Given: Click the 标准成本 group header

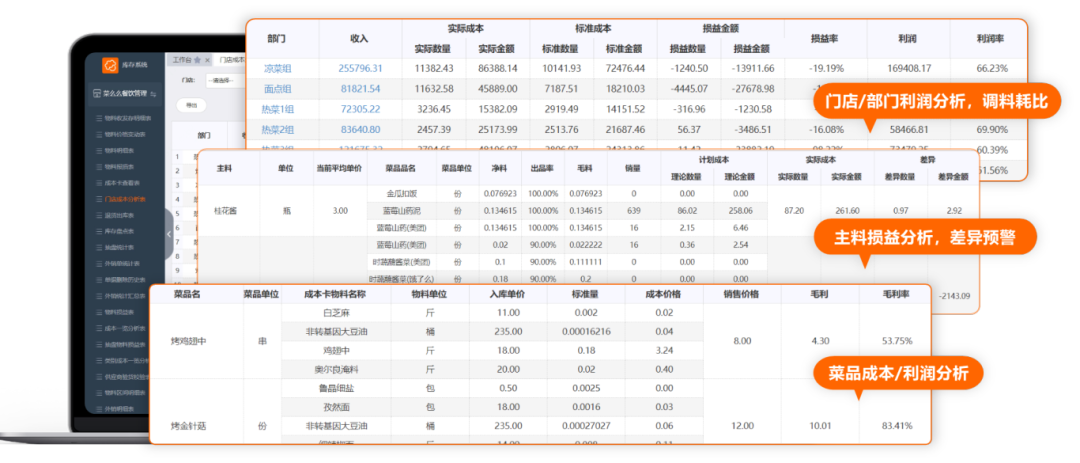Looking at the screenshot, I should [593, 29].
